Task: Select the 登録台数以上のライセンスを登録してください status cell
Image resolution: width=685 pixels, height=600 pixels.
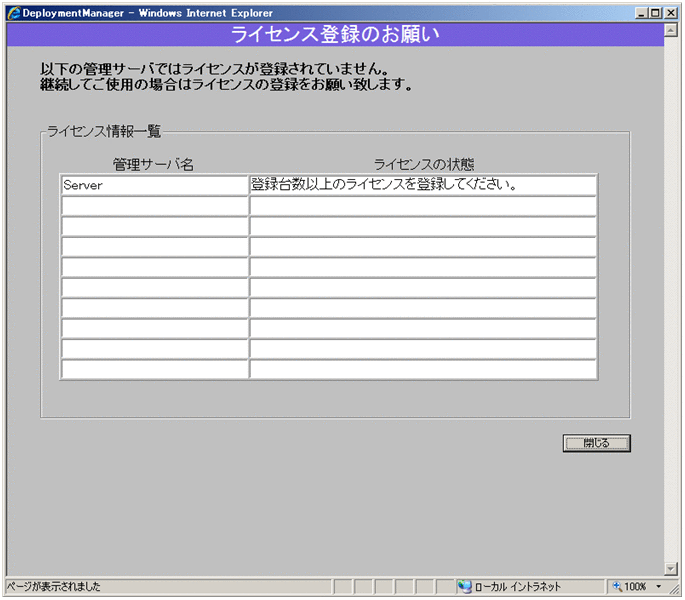Action: click(x=422, y=185)
